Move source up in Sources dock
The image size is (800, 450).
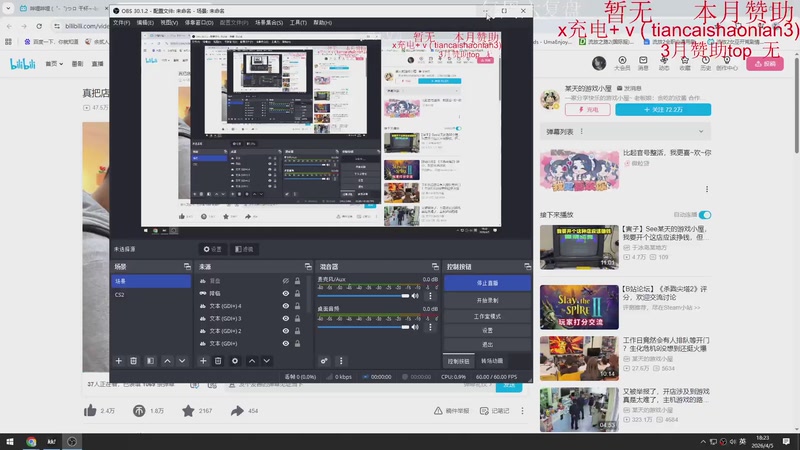(252, 361)
